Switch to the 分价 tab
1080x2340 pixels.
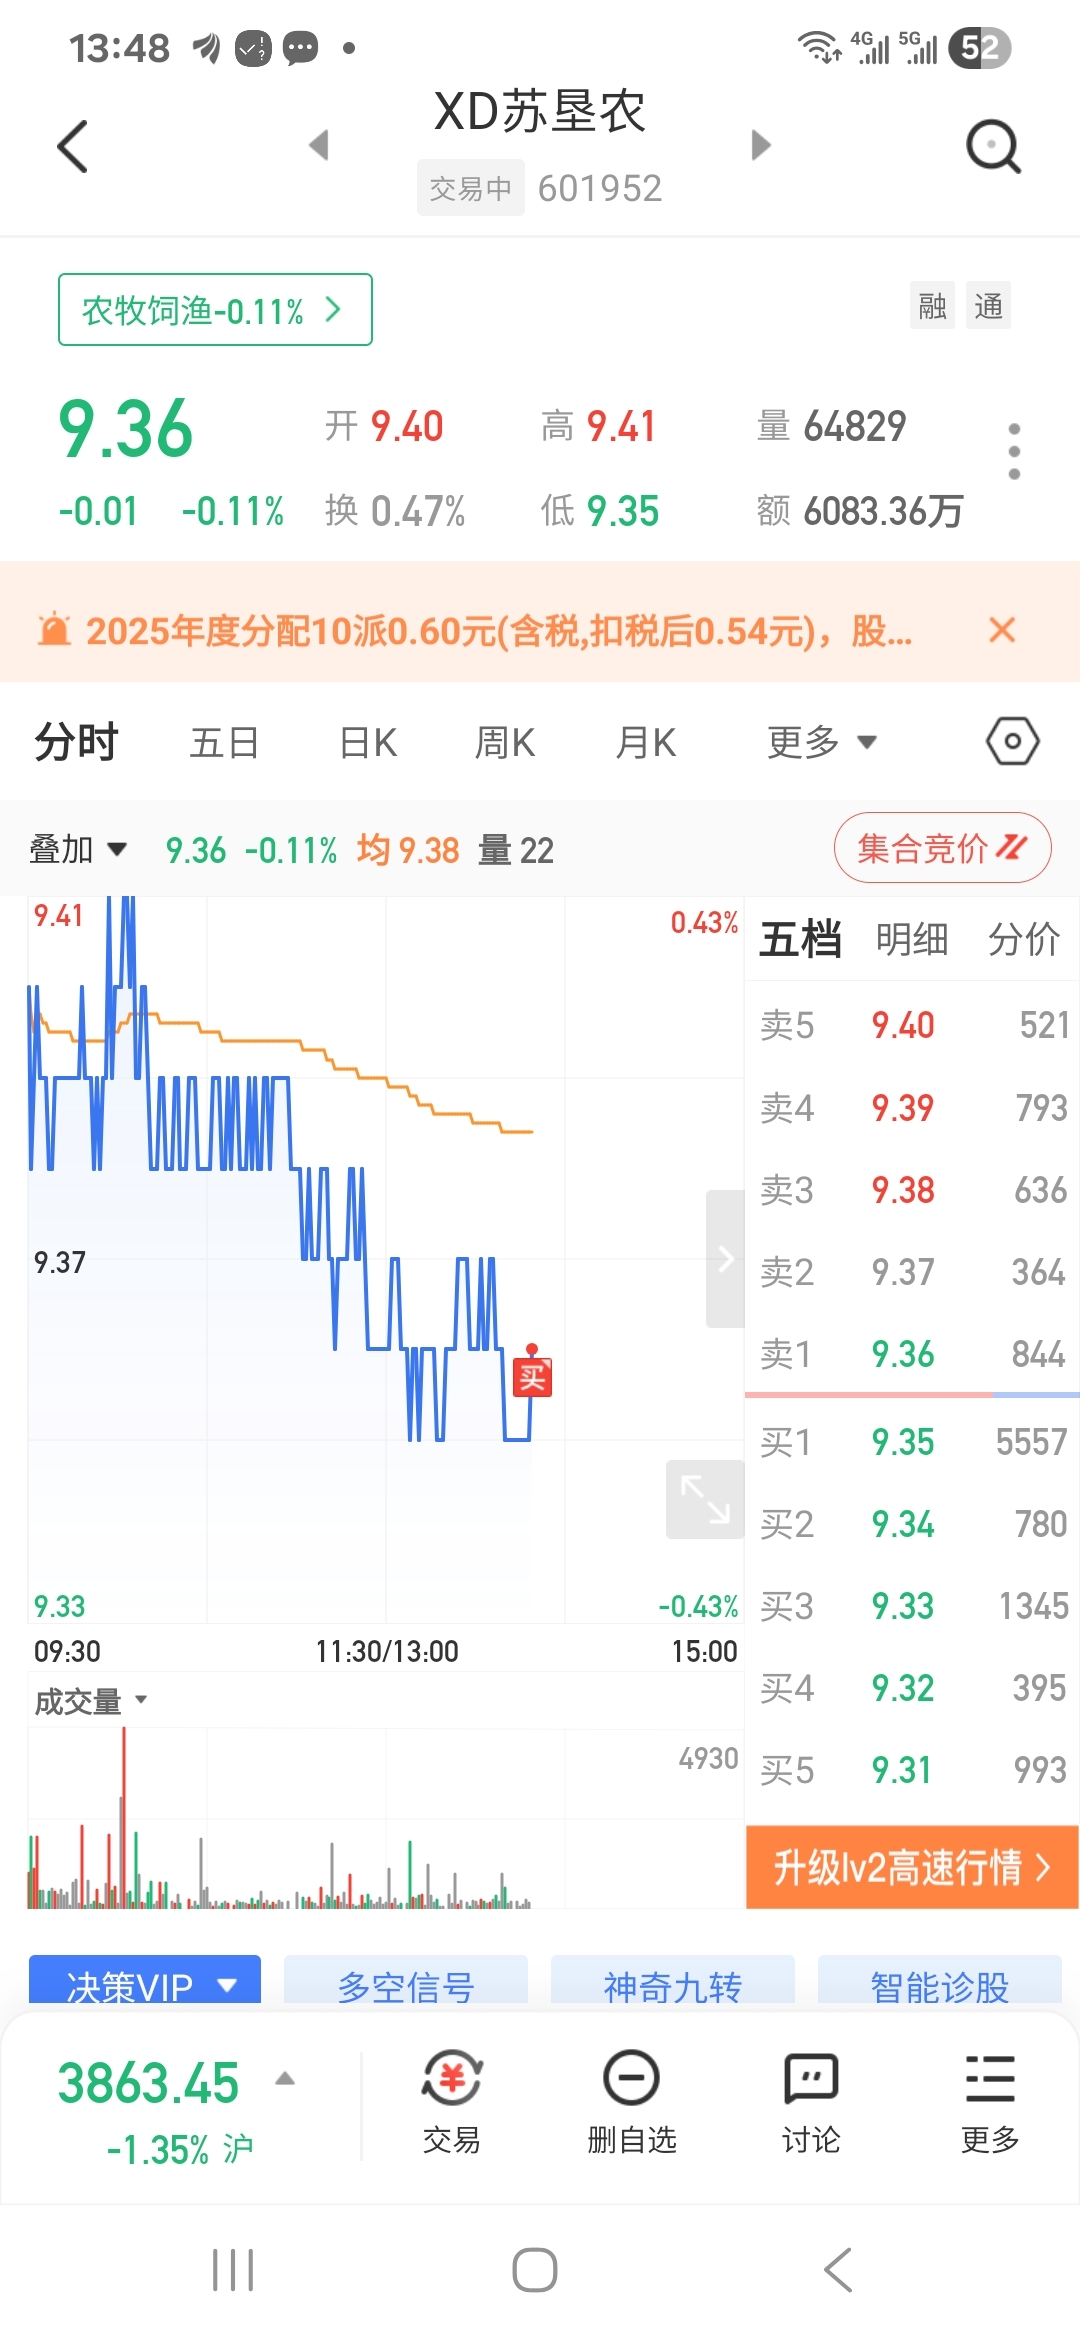(1024, 939)
